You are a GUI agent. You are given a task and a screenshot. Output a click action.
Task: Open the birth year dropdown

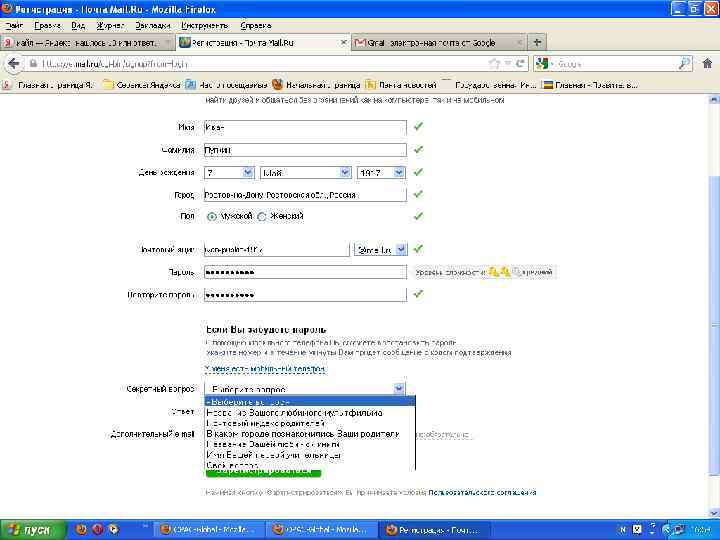click(x=381, y=173)
